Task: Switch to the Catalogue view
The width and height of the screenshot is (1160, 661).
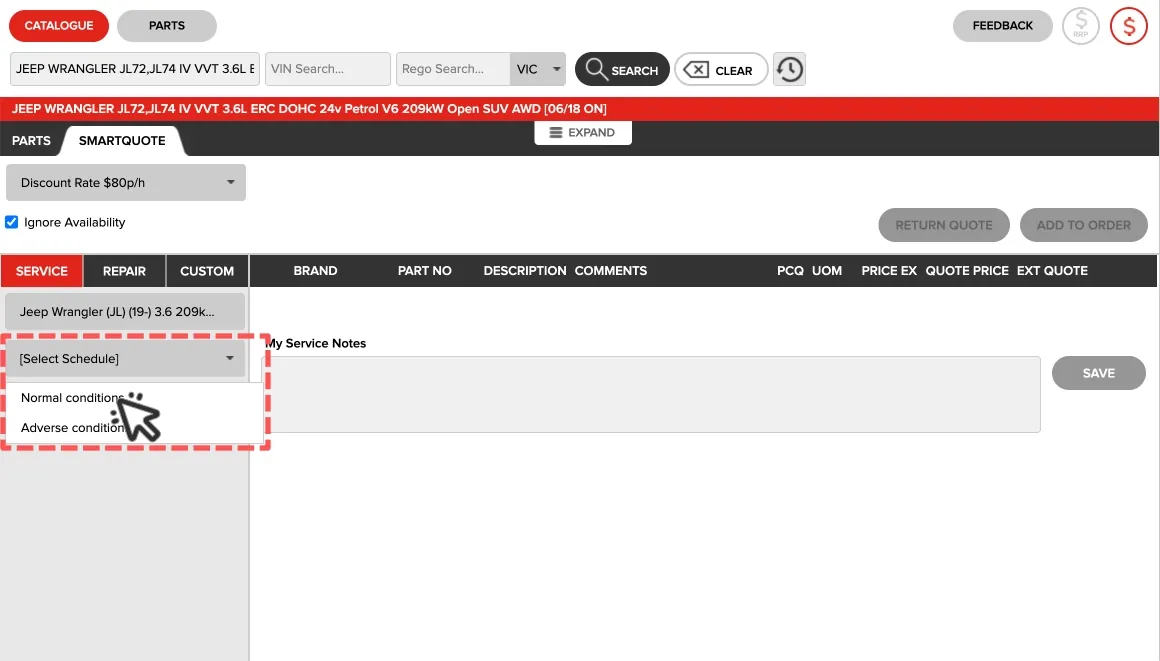Action: pyautogui.click(x=58, y=25)
